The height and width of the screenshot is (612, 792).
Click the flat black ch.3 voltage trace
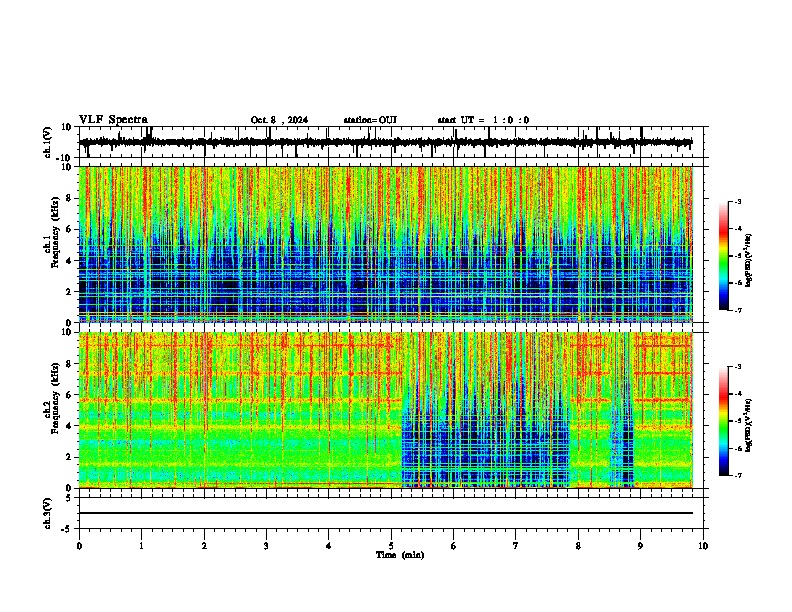(385, 513)
